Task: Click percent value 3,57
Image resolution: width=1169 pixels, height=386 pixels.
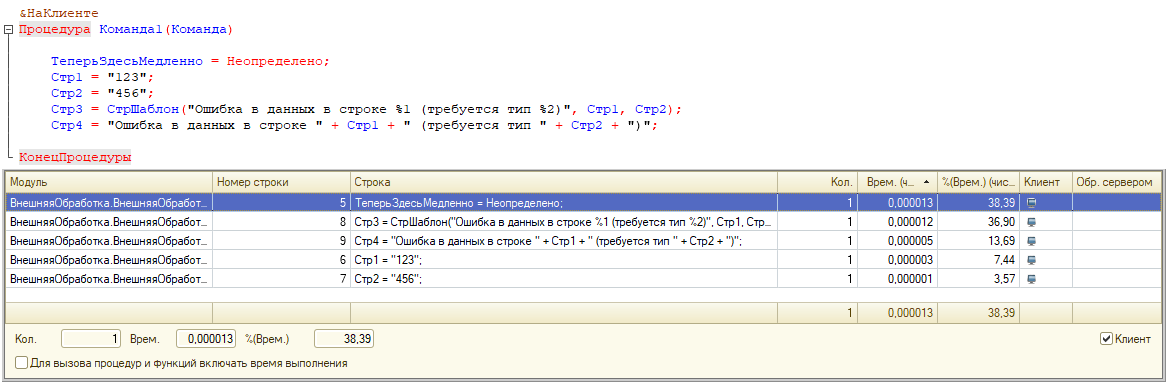Action: point(1004,279)
